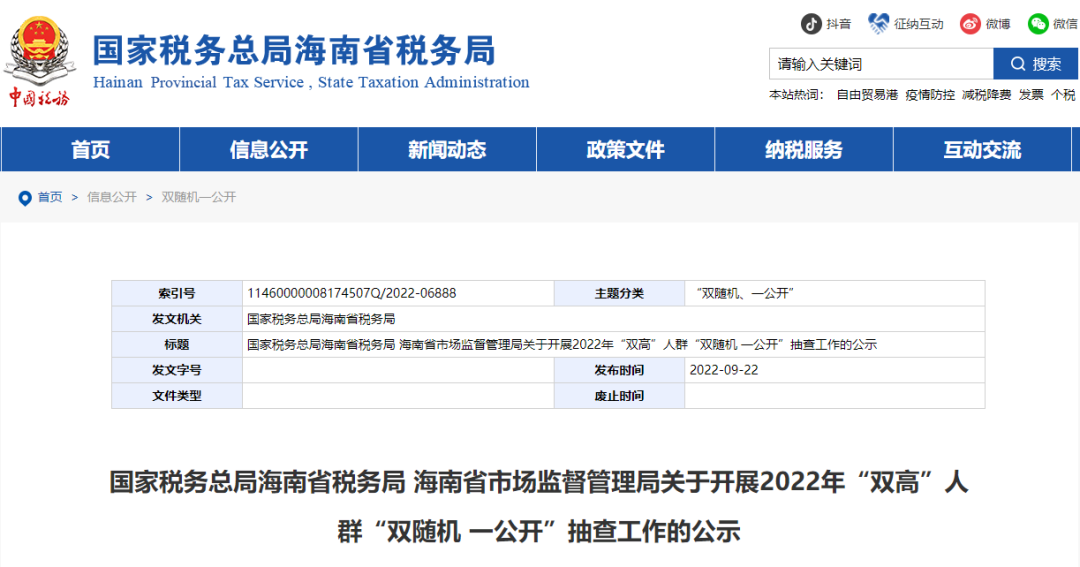
Task: Click the 征纳互动 handshake heart icon
Action: click(x=879, y=23)
